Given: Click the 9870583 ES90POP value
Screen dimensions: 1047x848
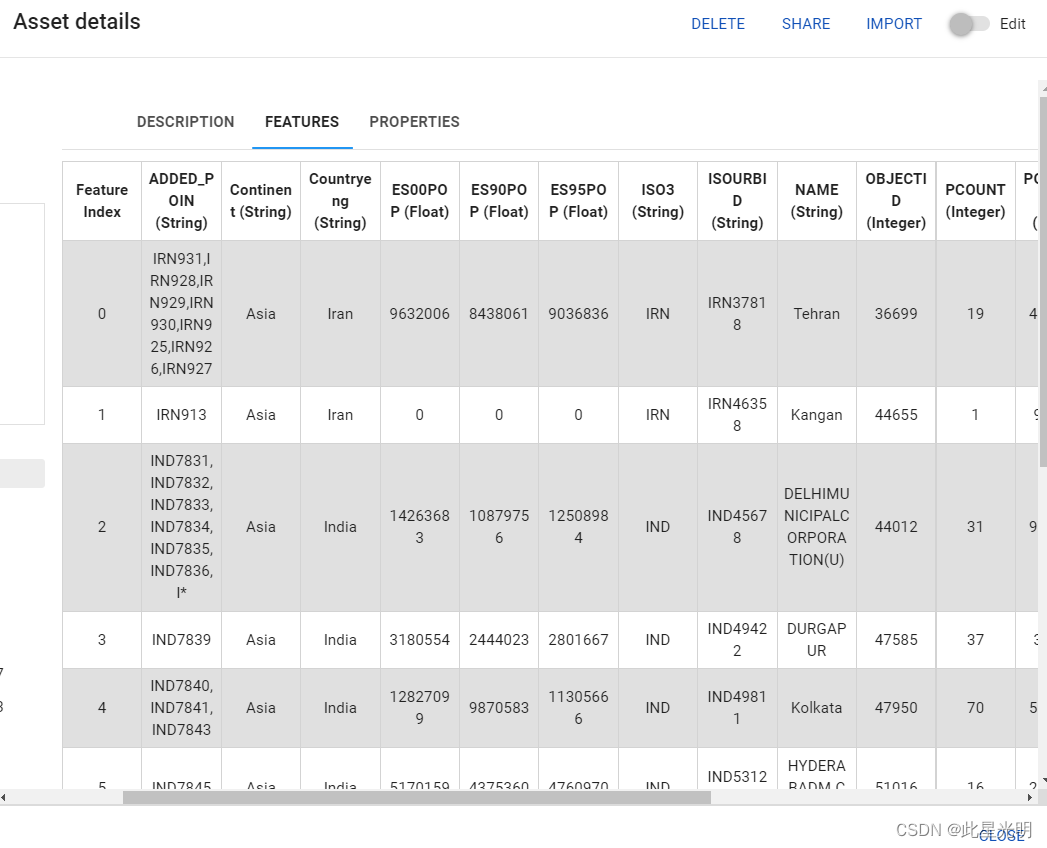Looking at the screenshot, I should click(x=499, y=707).
